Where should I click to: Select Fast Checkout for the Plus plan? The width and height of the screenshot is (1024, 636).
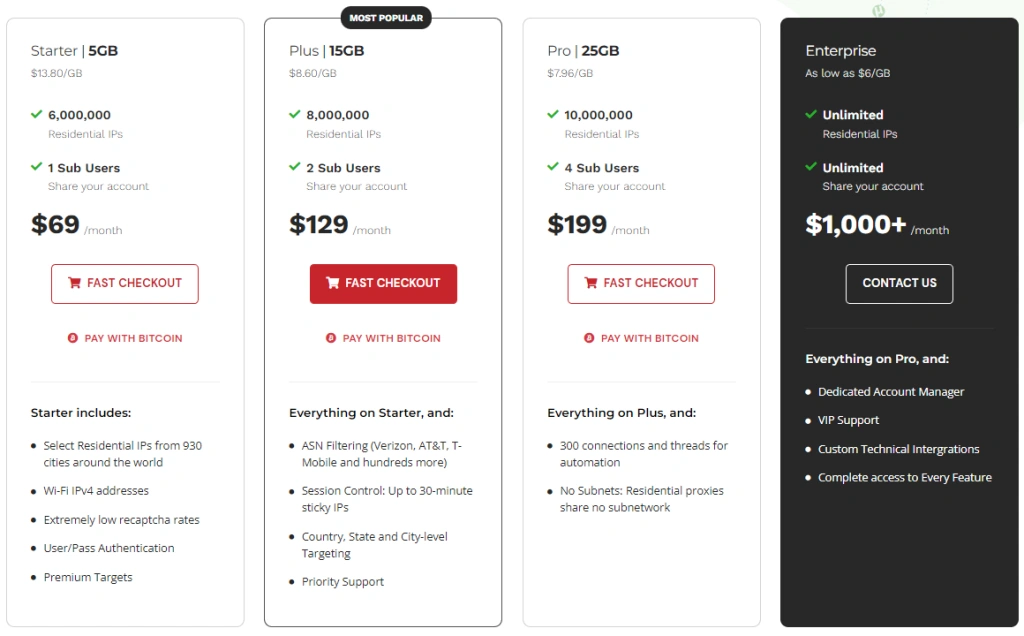point(383,284)
